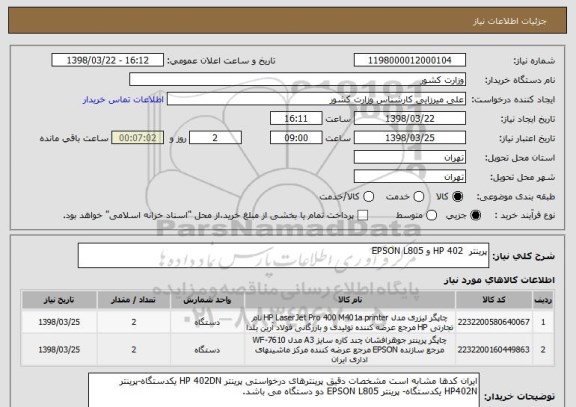Viewport: 576px width, 407px height.
Task: Click the دستگاه unit cell in row 2
Action: click(x=207, y=350)
